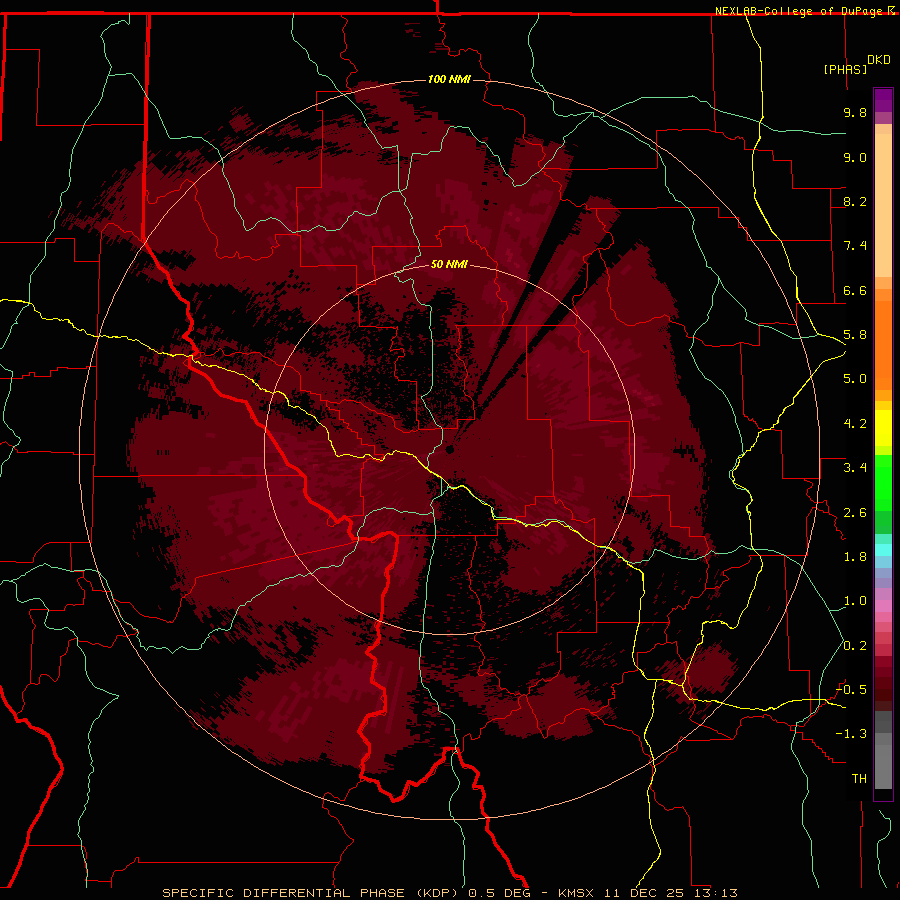This screenshot has height=900, width=900.
Task: Click the 50 NMI range ring label
Action: 449,264
